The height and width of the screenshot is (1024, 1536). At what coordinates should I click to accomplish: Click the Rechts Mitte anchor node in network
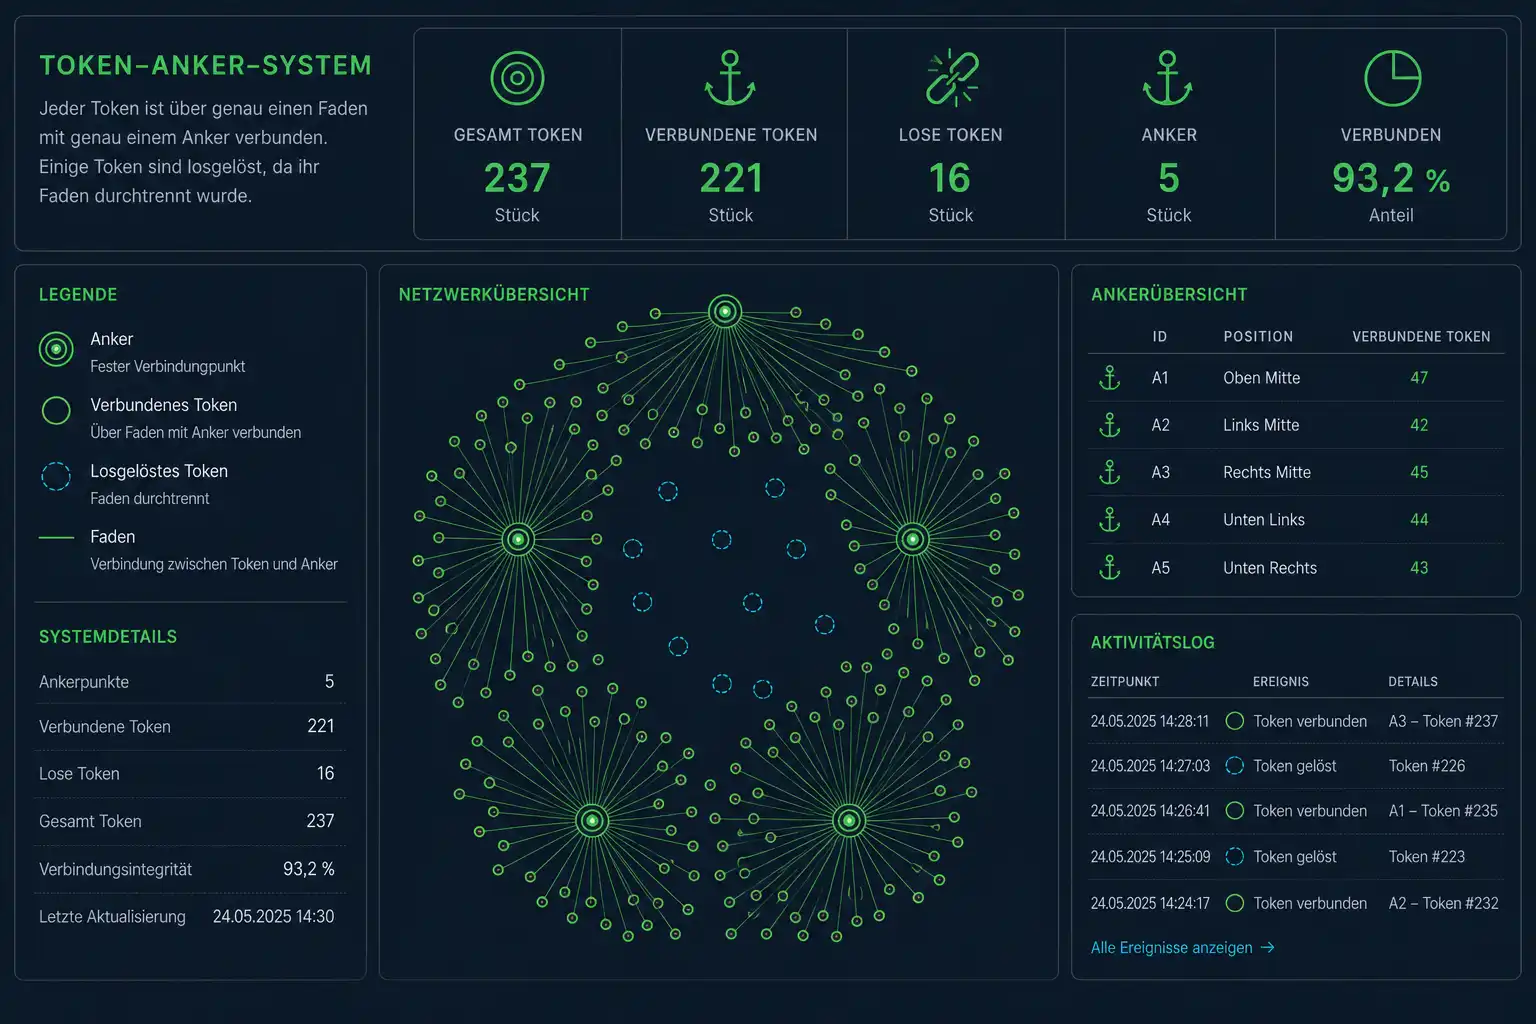click(x=912, y=540)
